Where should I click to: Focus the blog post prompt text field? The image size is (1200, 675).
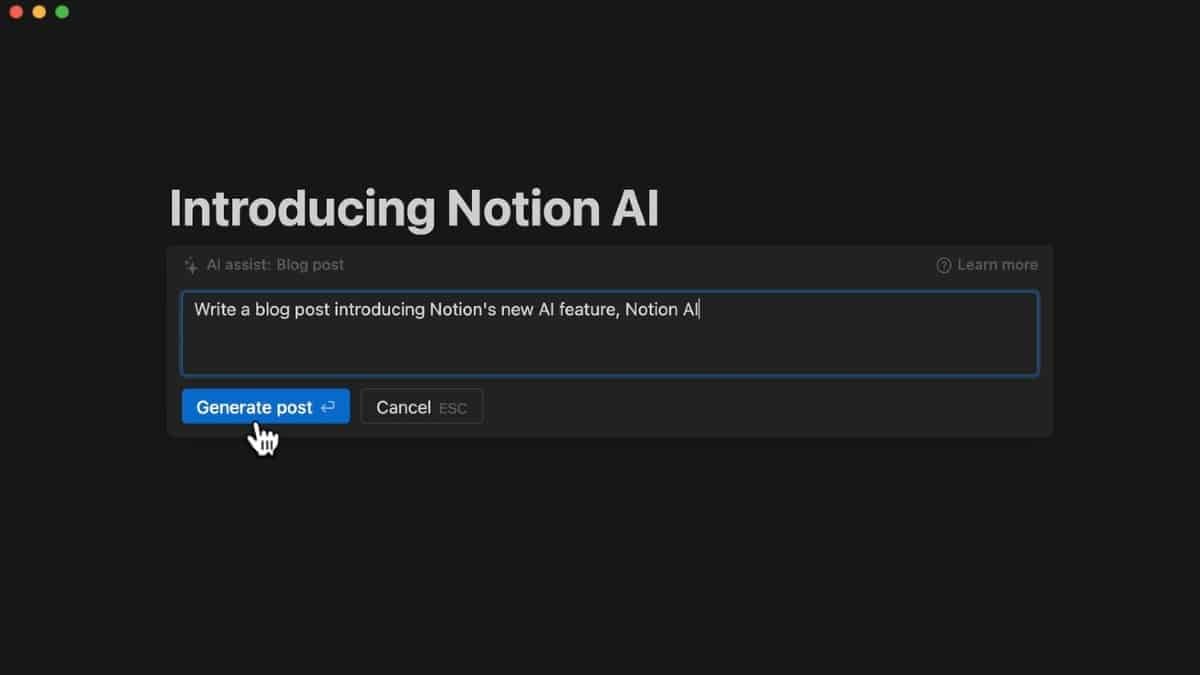point(610,333)
